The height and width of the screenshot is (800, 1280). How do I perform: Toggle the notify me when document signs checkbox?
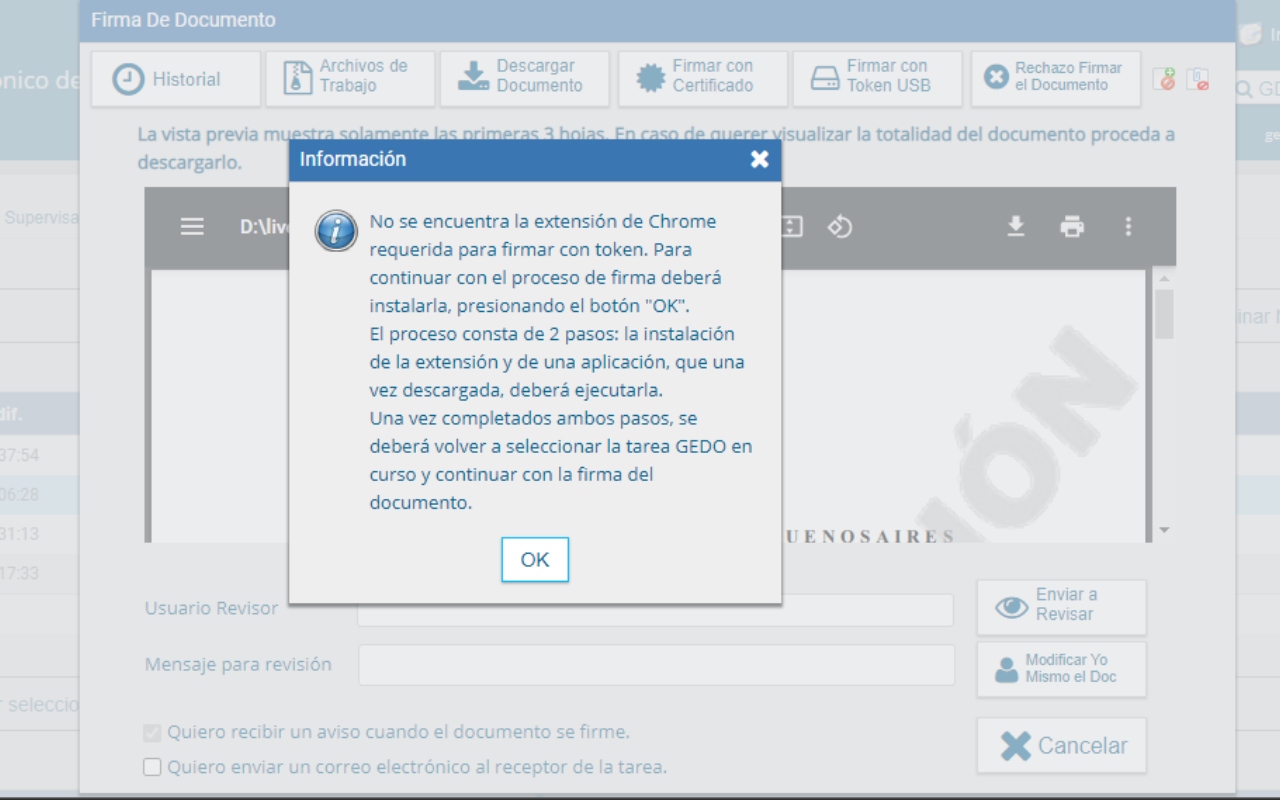[151, 731]
